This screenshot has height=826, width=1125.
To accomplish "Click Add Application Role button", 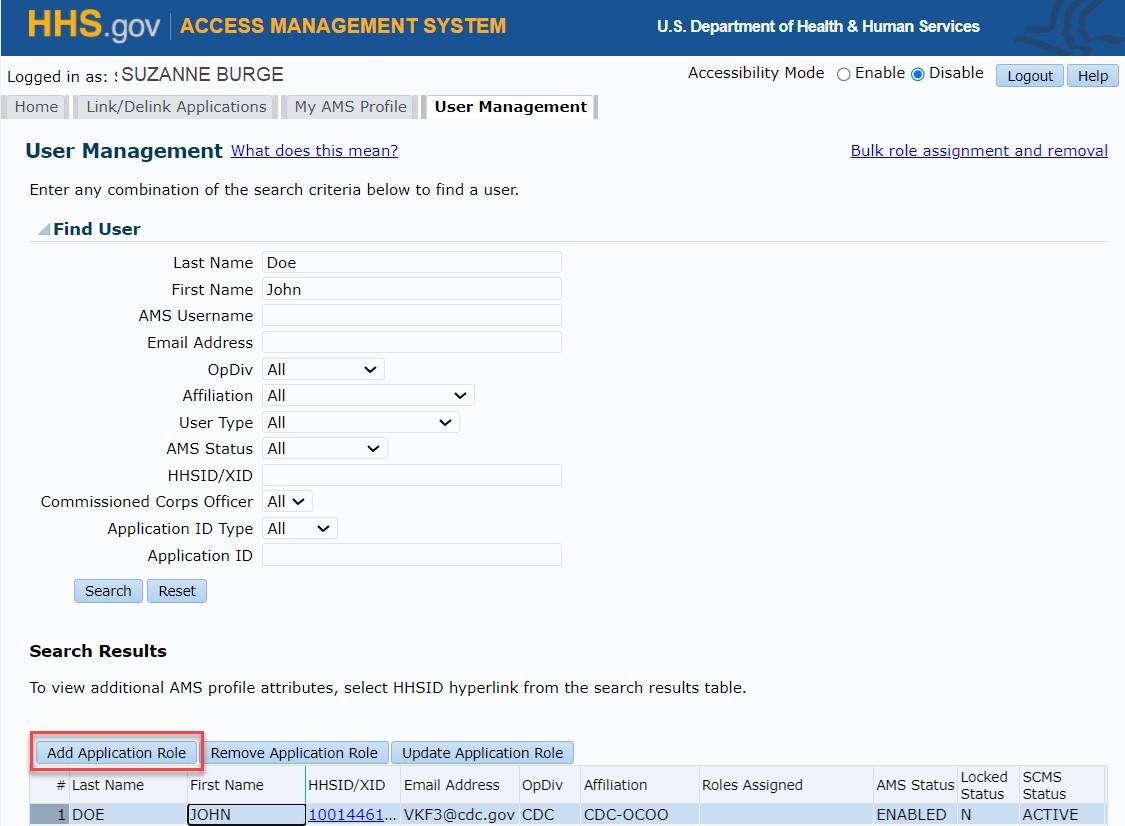I will pos(116,753).
